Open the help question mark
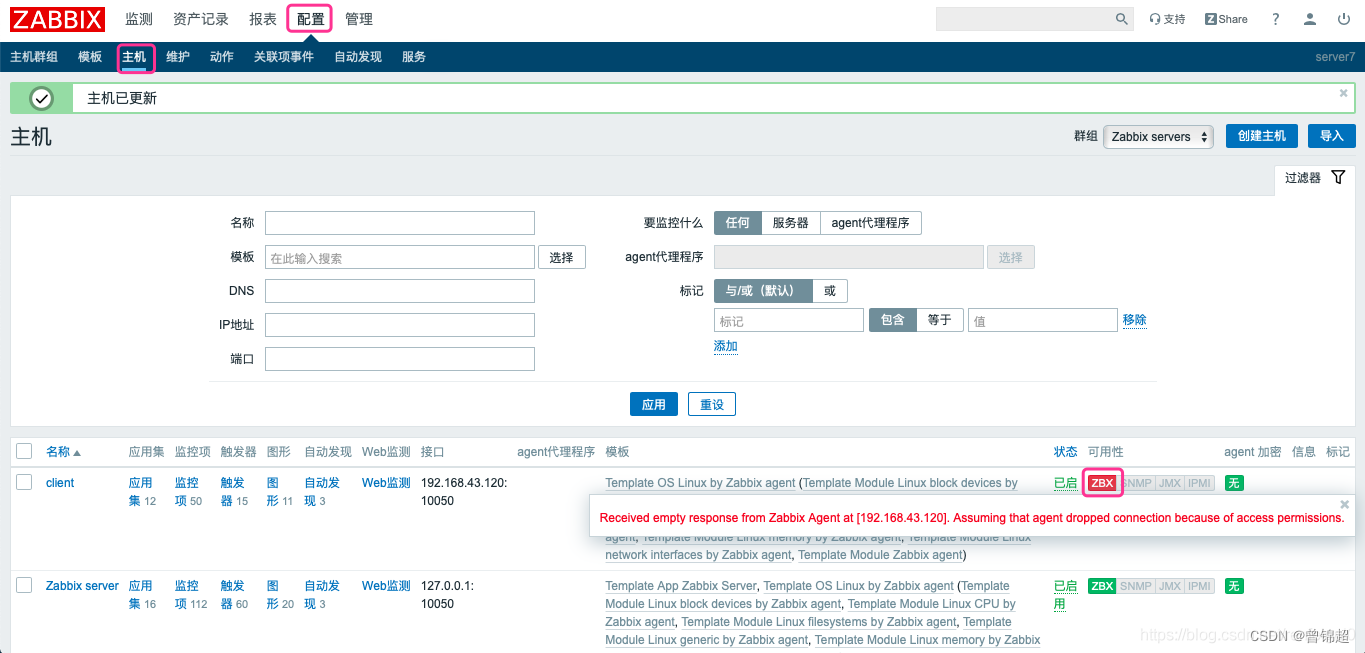Image resolution: width=1365 pixels, height=653 pixels. 1275,19
